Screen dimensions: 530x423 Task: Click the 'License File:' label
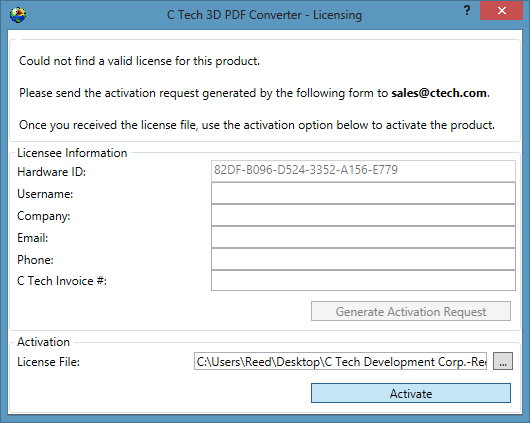48,362
